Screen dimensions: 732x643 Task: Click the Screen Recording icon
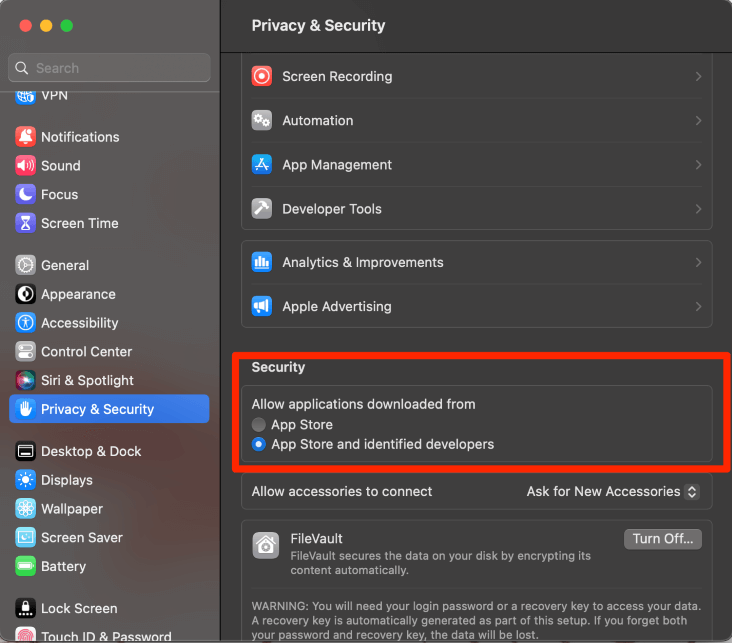[262, 76]
